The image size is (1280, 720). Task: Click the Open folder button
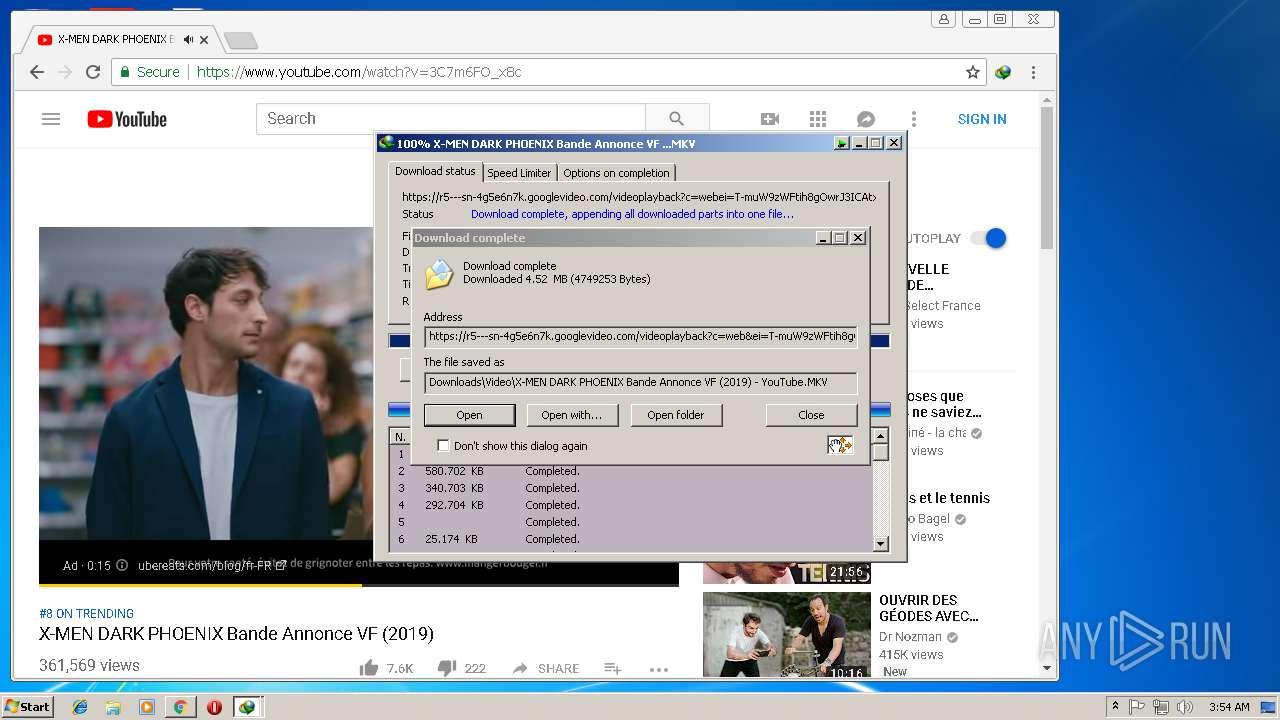tap(675, 415)
